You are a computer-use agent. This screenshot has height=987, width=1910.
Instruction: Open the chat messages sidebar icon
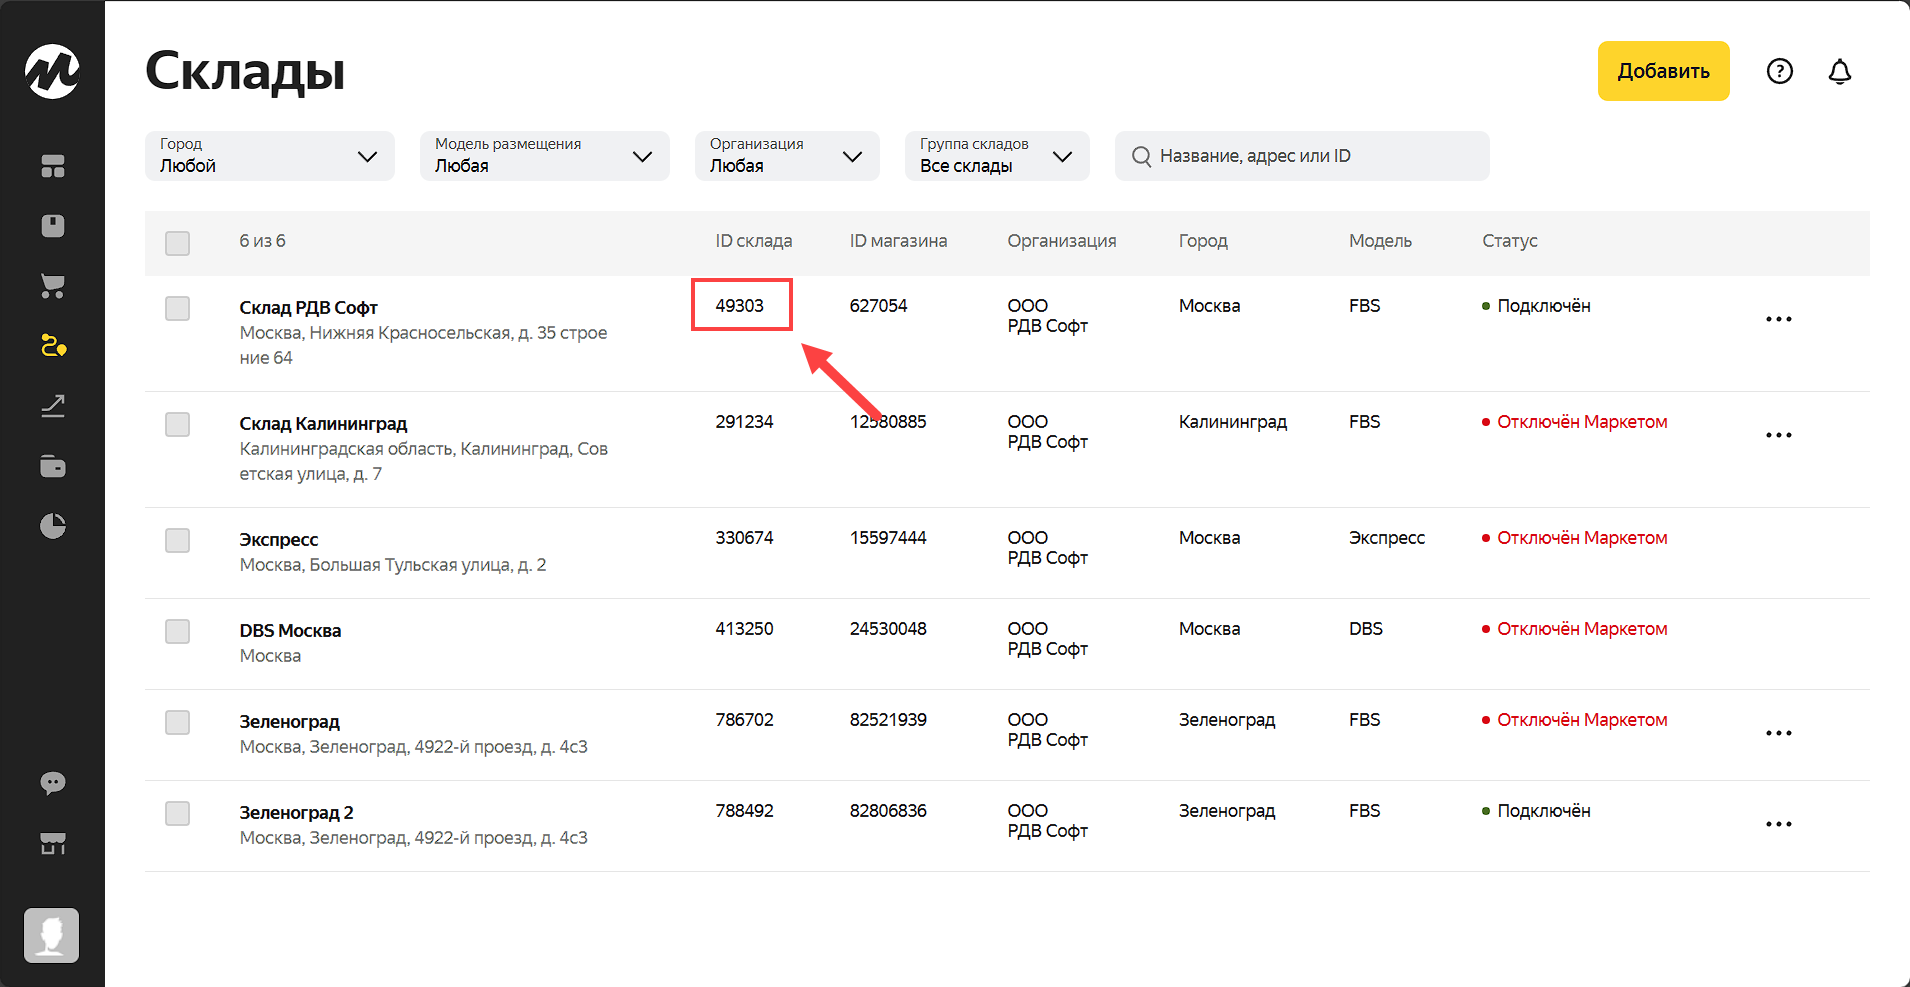click(x=53, y=783)
